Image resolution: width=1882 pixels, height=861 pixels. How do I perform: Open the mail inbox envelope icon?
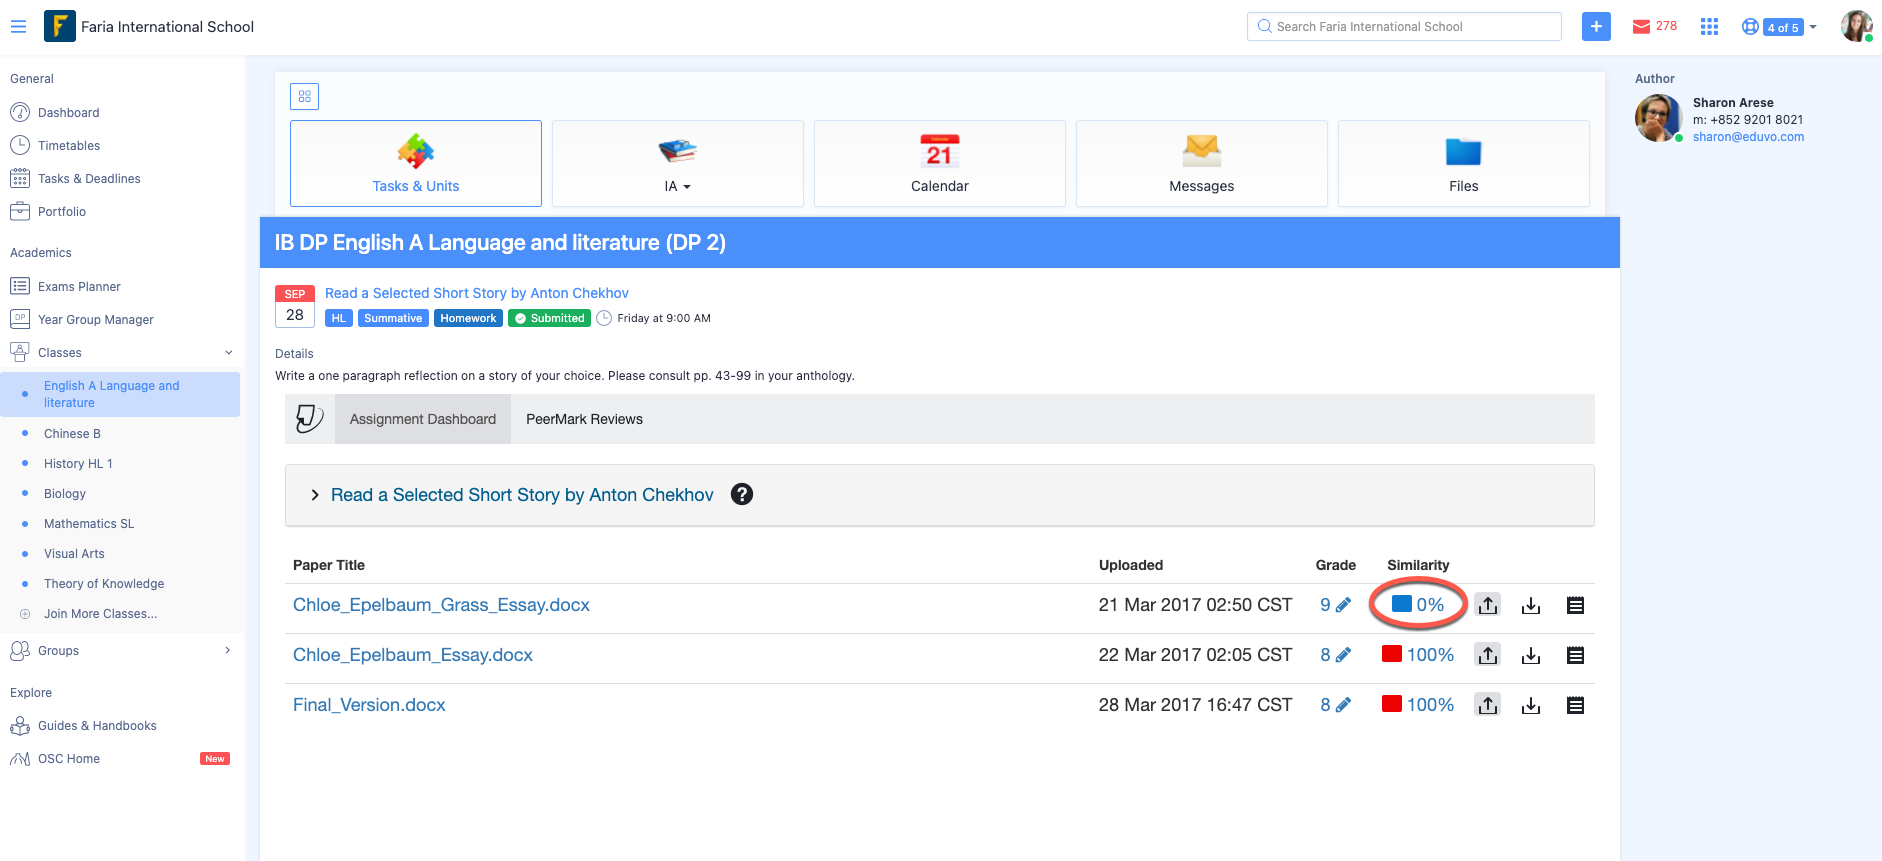pyautogui.click(x=1641, y=27)
